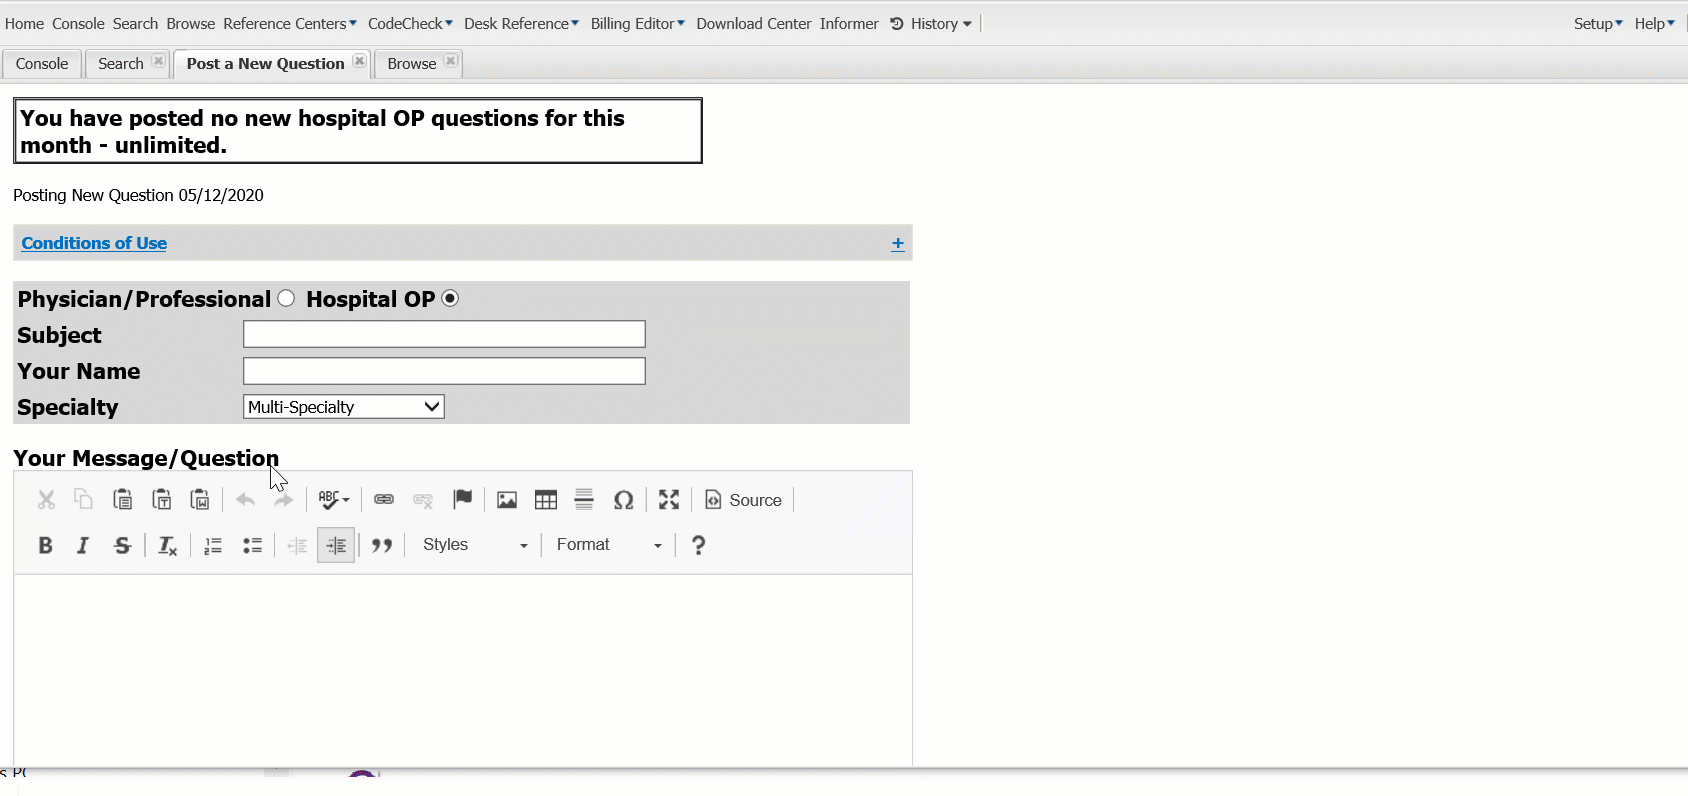Click the anchor flag icon
This screenshot has width=1688, height=796.
462,500
